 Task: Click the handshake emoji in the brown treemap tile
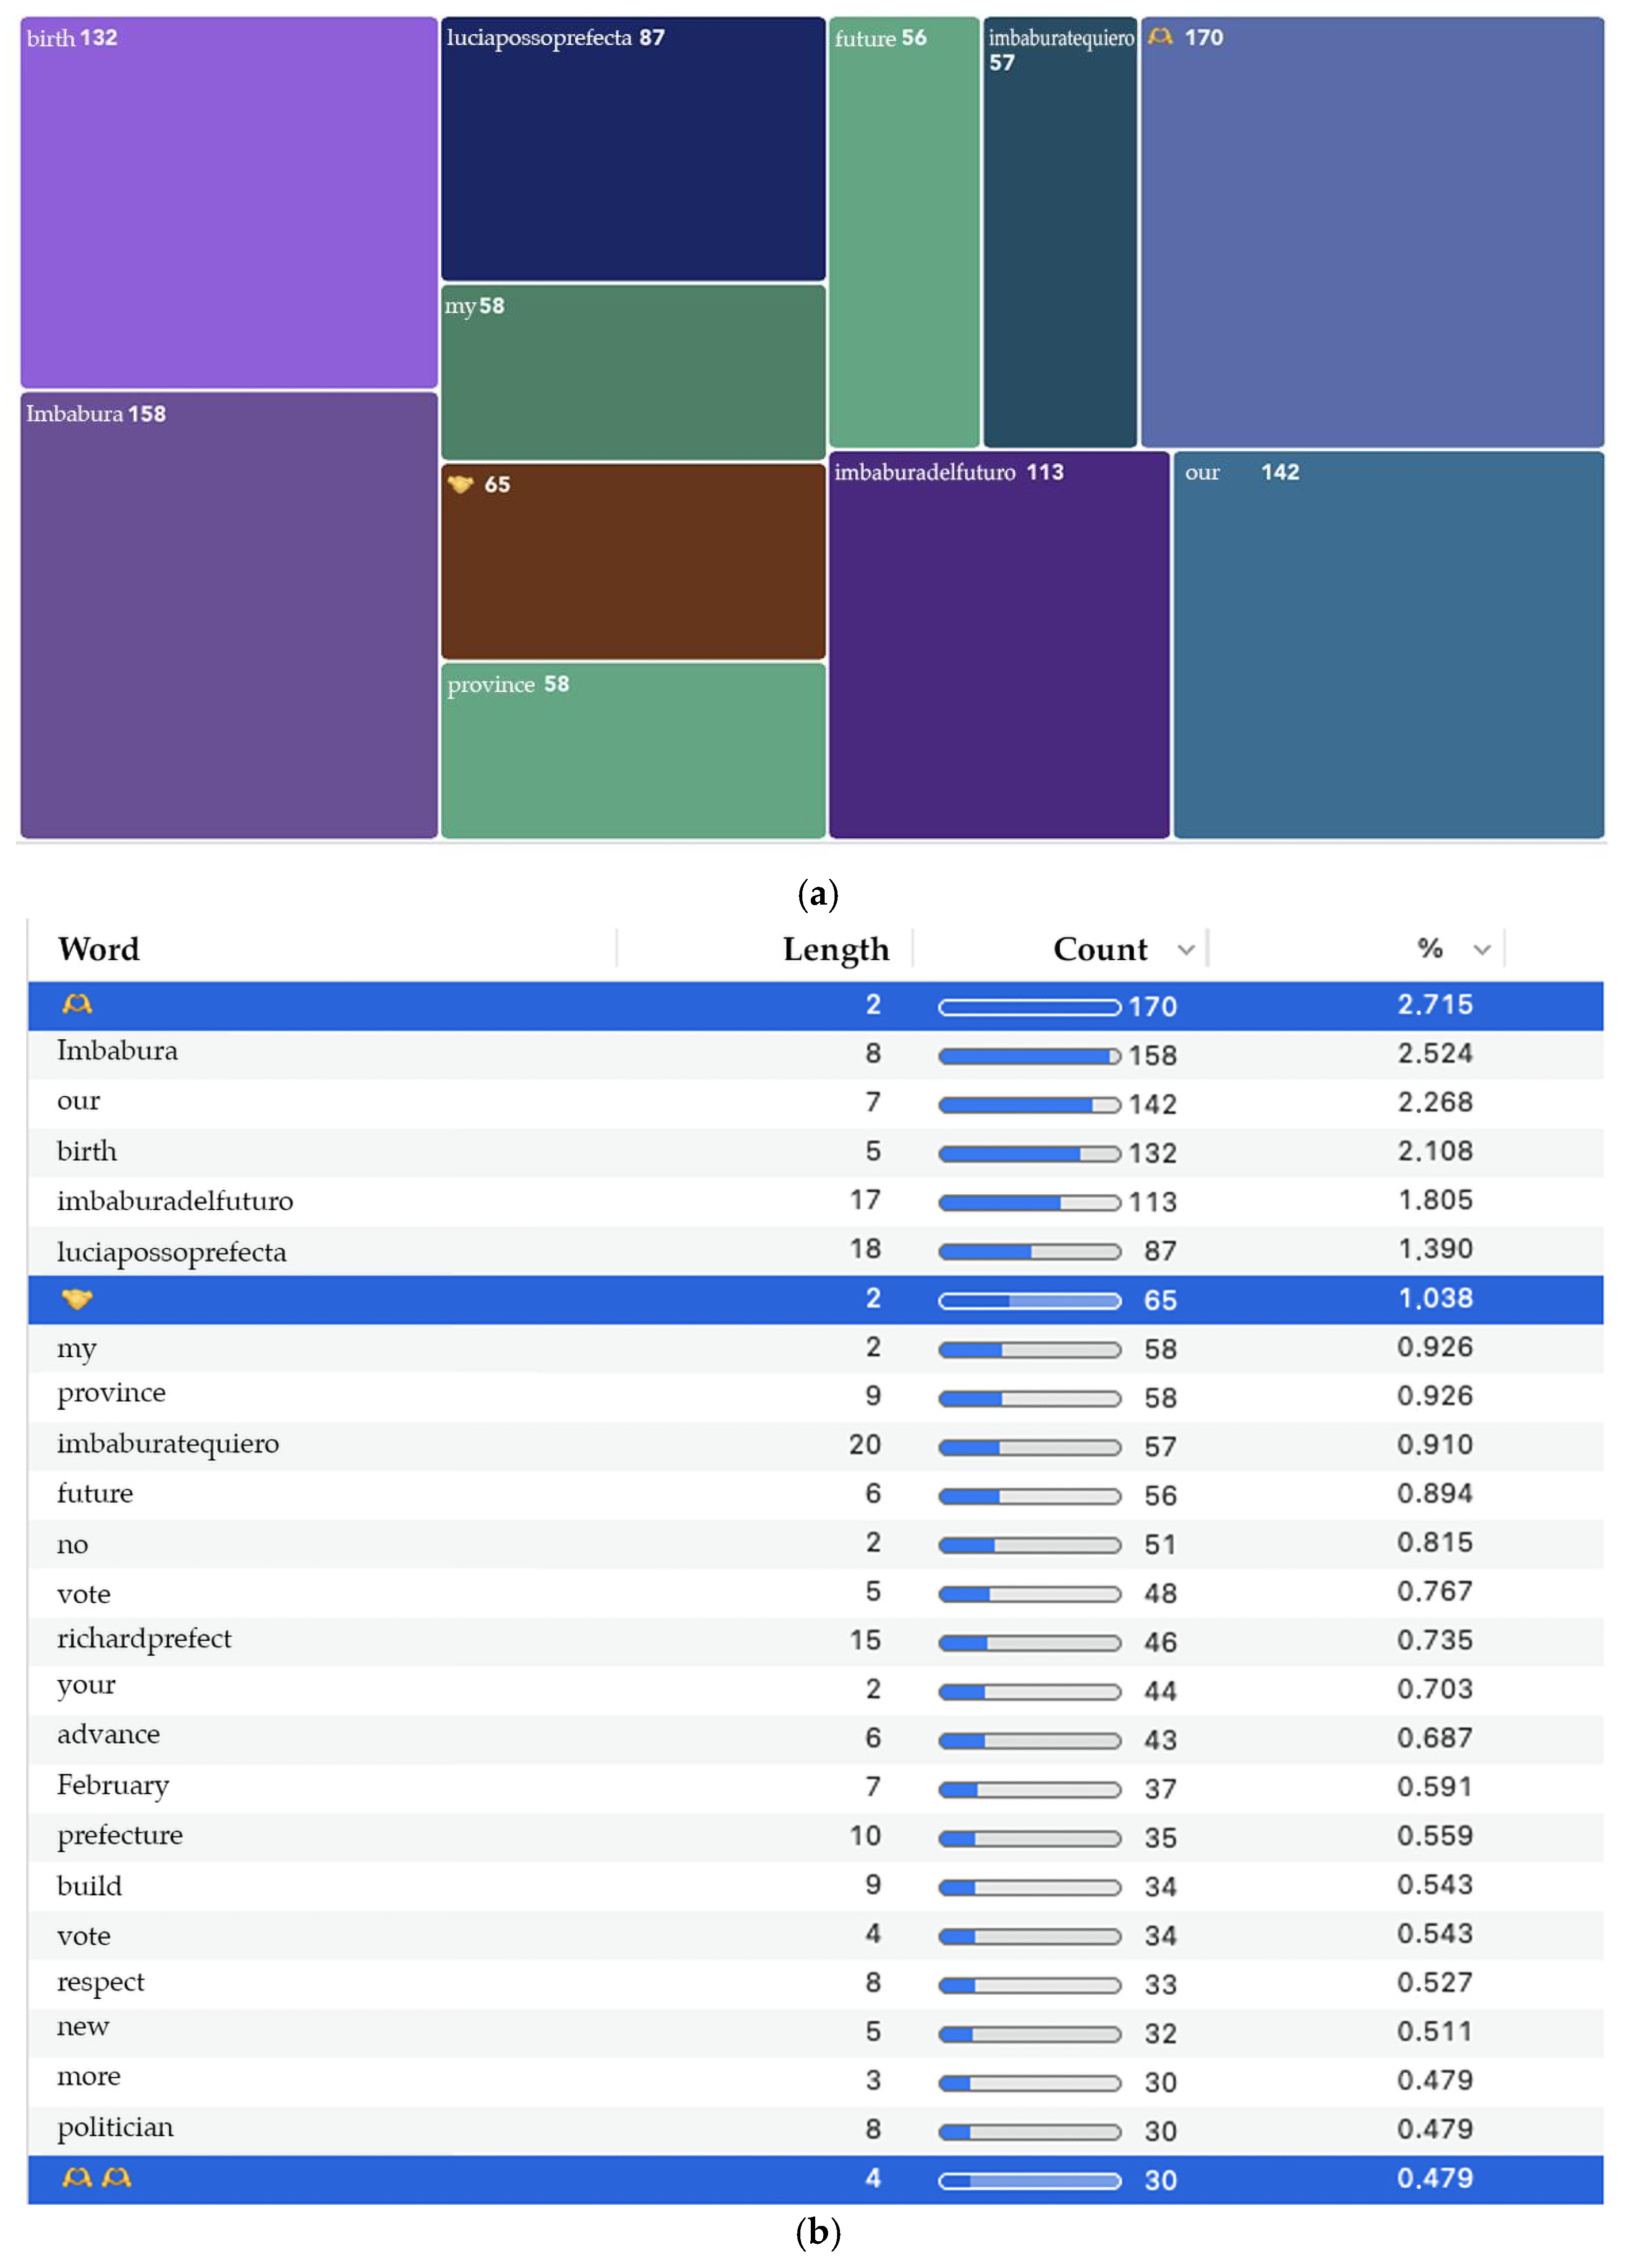click(x=460, y=485)
